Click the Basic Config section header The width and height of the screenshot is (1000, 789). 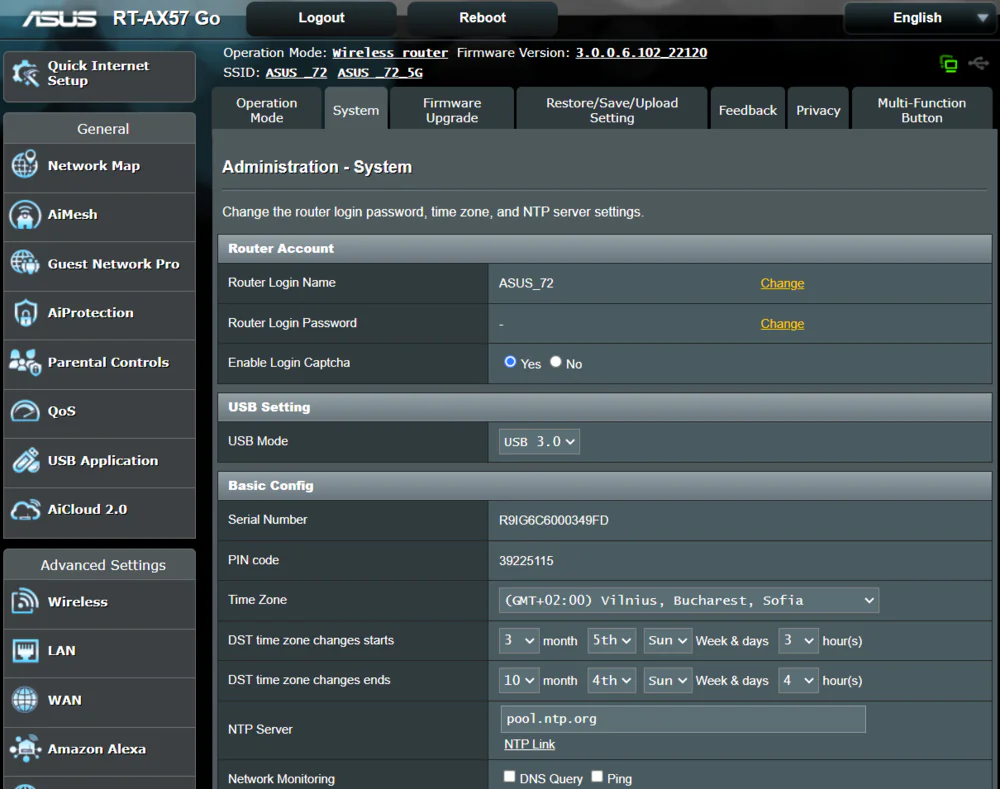pos(605,485)
